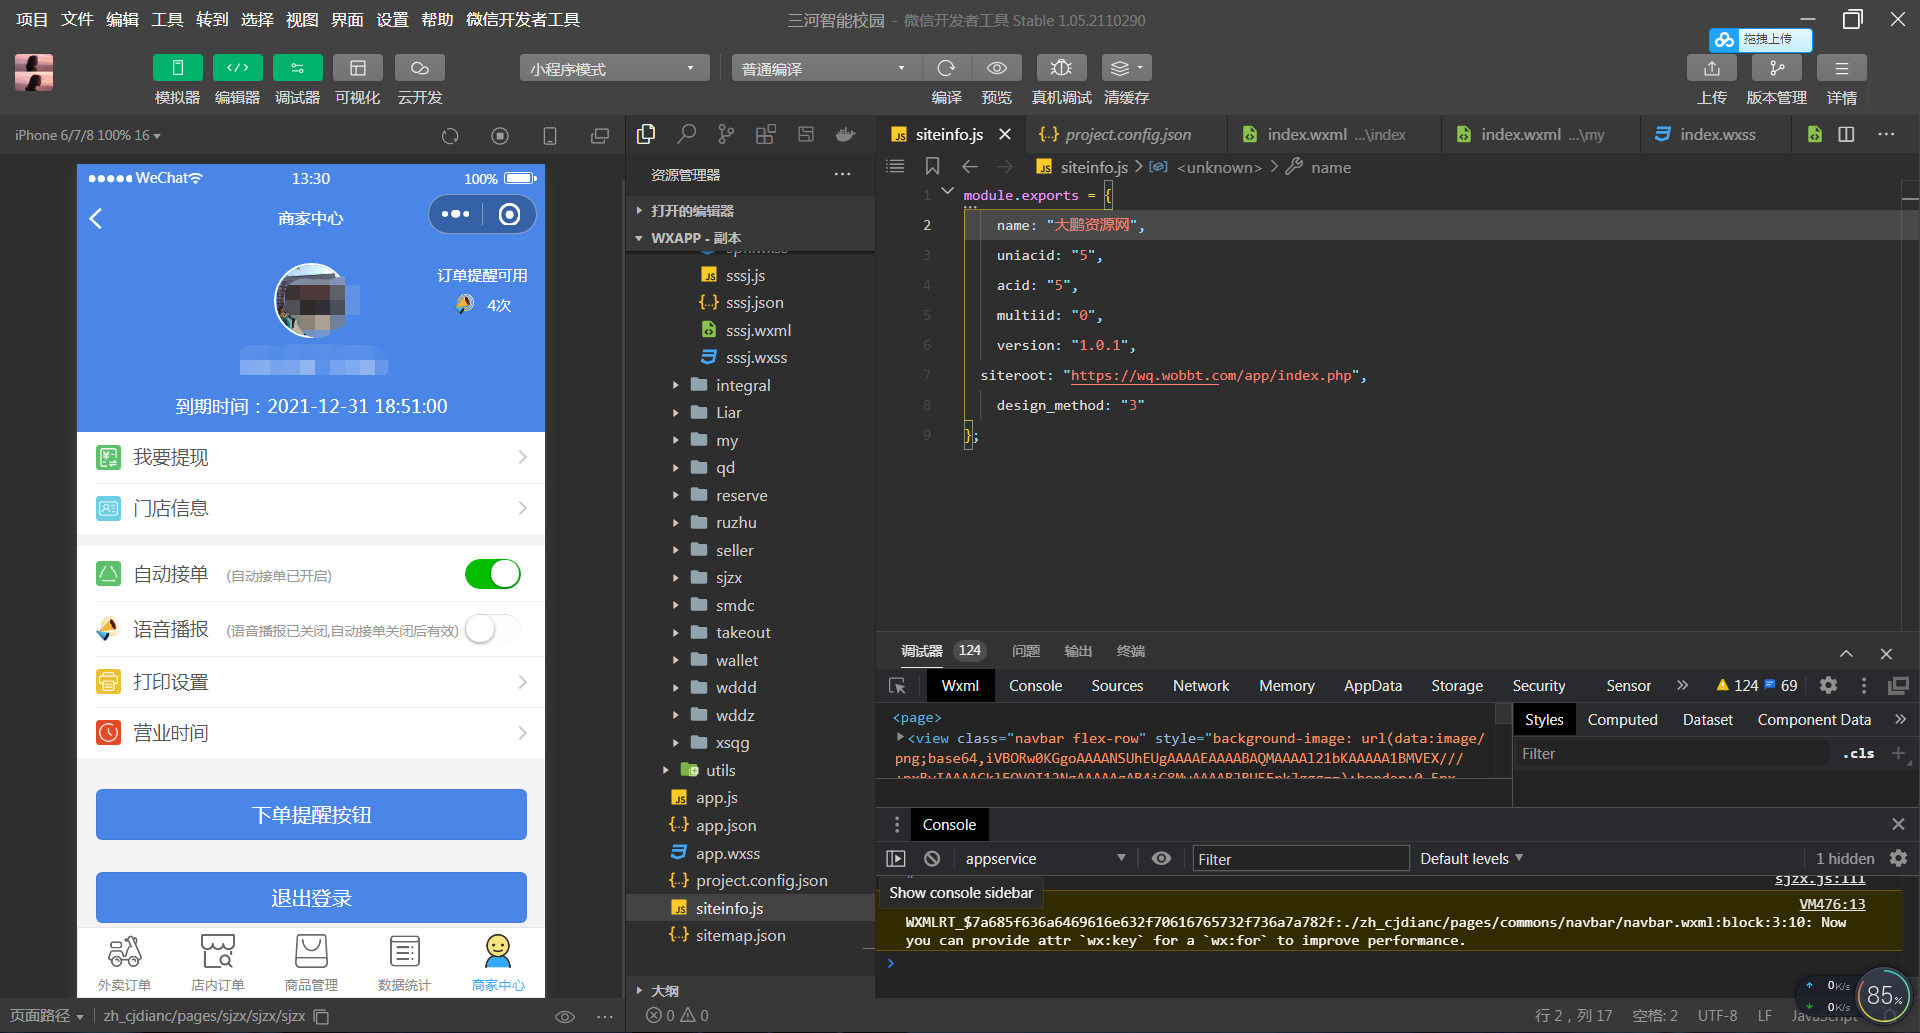Open the 工具 menu in the menu bar

[x=167, y=20]
